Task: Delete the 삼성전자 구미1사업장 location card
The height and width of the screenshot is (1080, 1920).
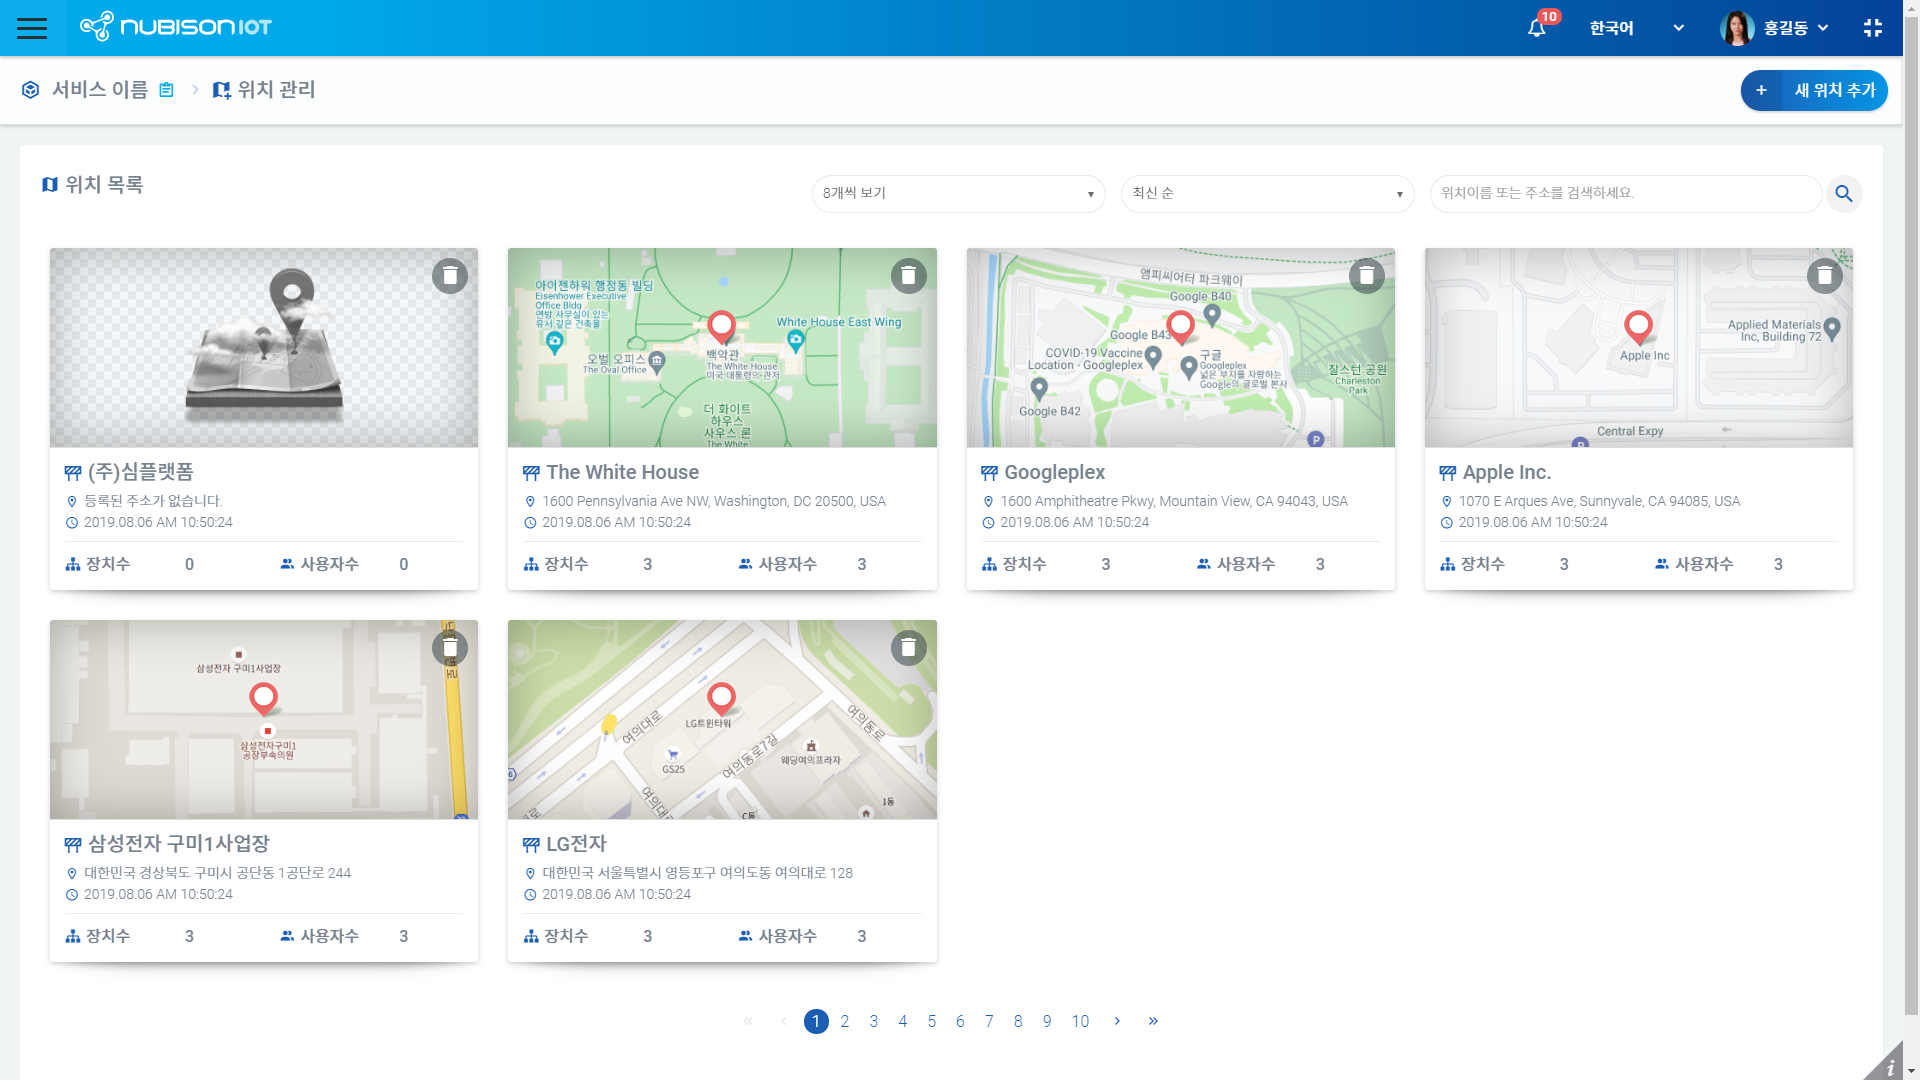Action: click(450, 647)
